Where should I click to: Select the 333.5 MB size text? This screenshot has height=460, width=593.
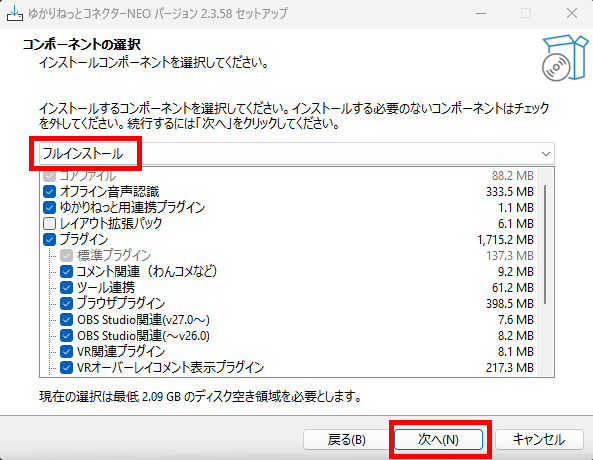point(509,192)
